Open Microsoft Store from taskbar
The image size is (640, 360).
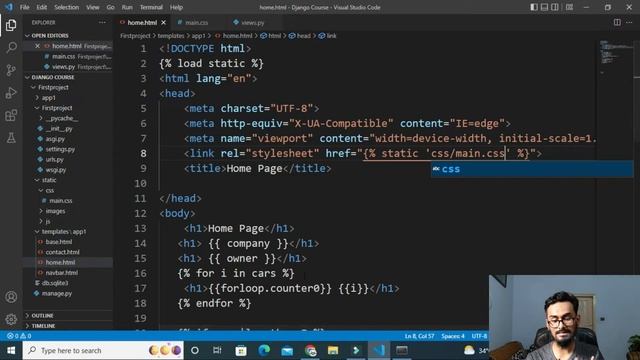[241, 350]
